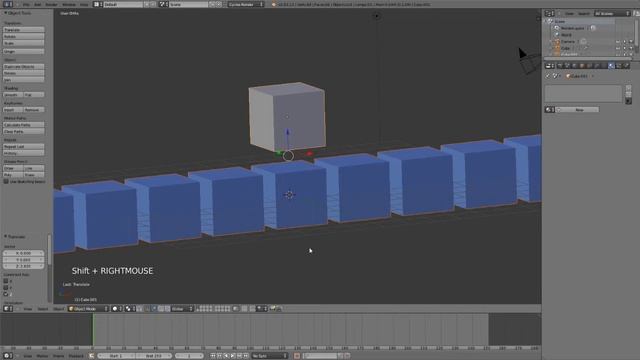This screenshot has width=640, height=360.
Task: Click the current frame field
Action: click(189, 356)
